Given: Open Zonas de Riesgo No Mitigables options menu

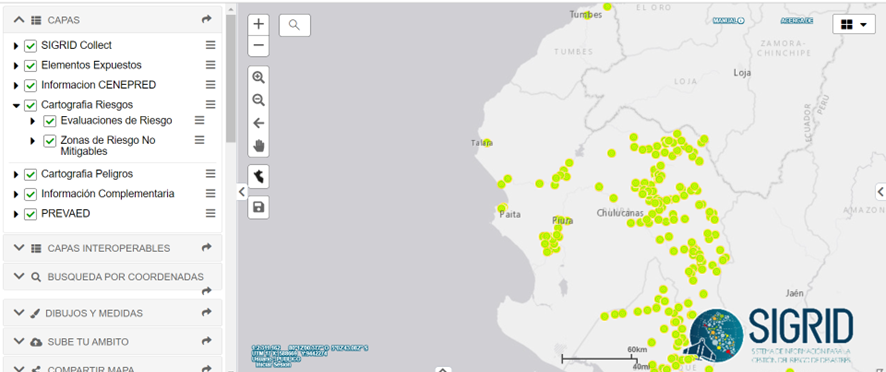Looking at the screenshot, I should click(199, 140).
